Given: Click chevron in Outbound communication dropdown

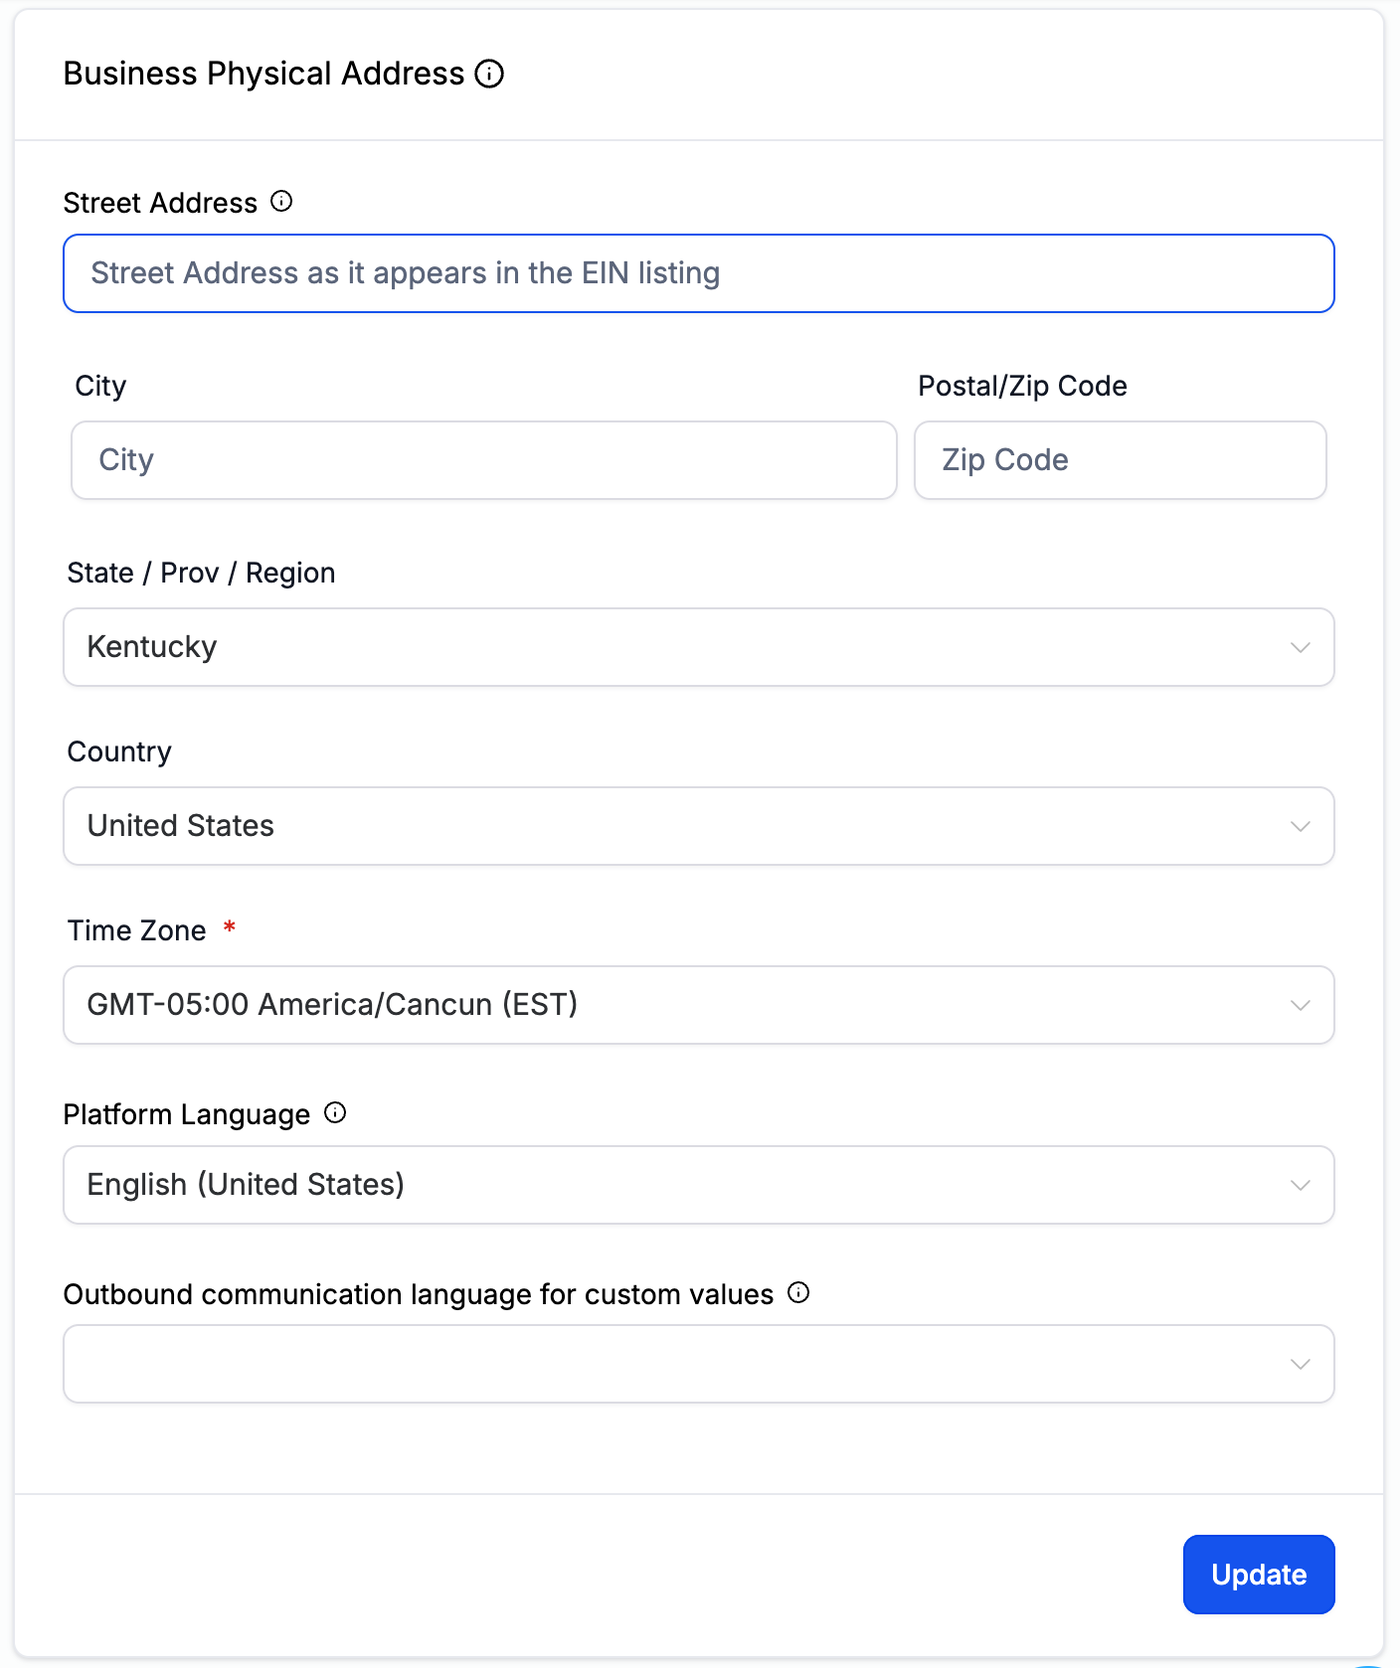Looking at the screenshot, I should point(1300,1364).
